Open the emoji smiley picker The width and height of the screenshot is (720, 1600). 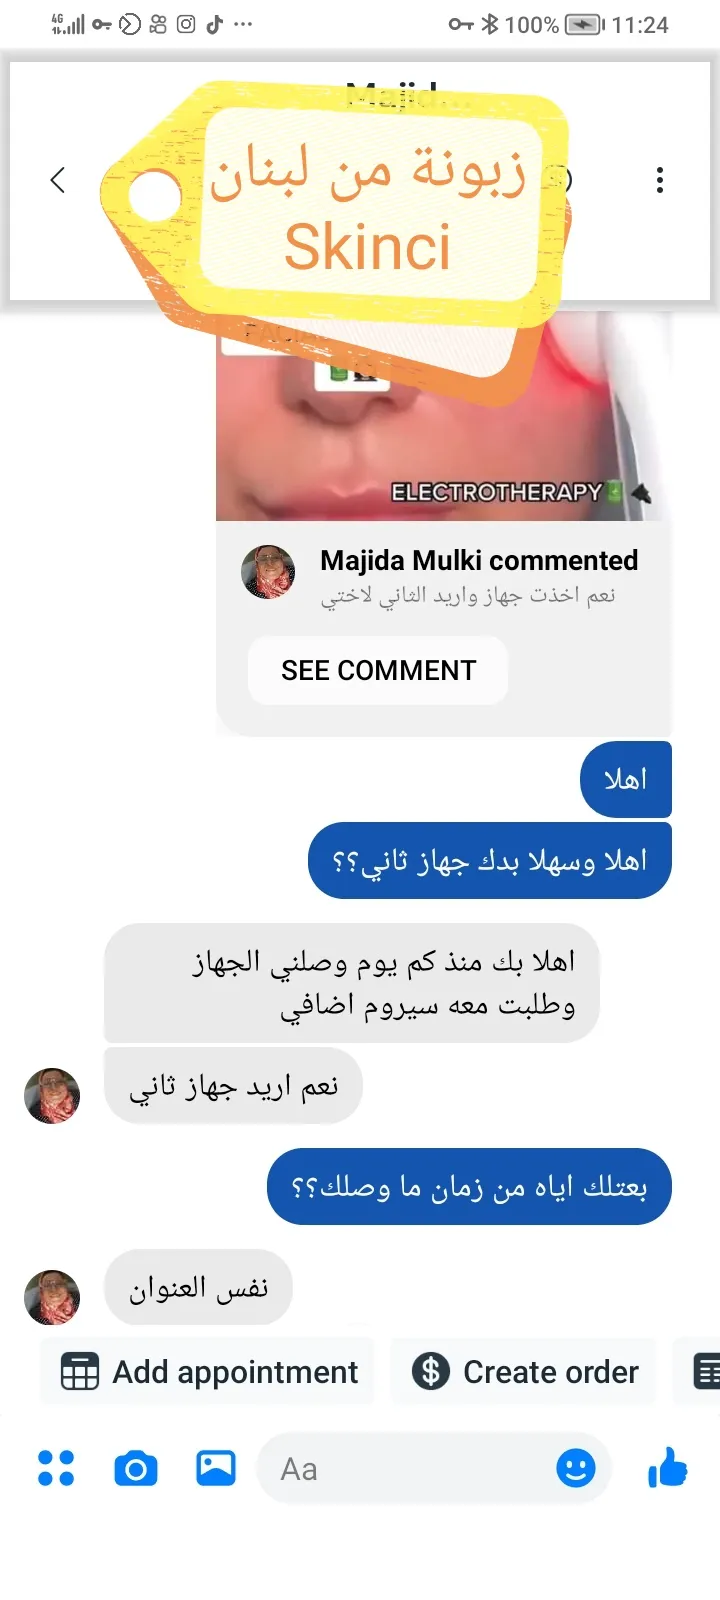(576, 1469)
